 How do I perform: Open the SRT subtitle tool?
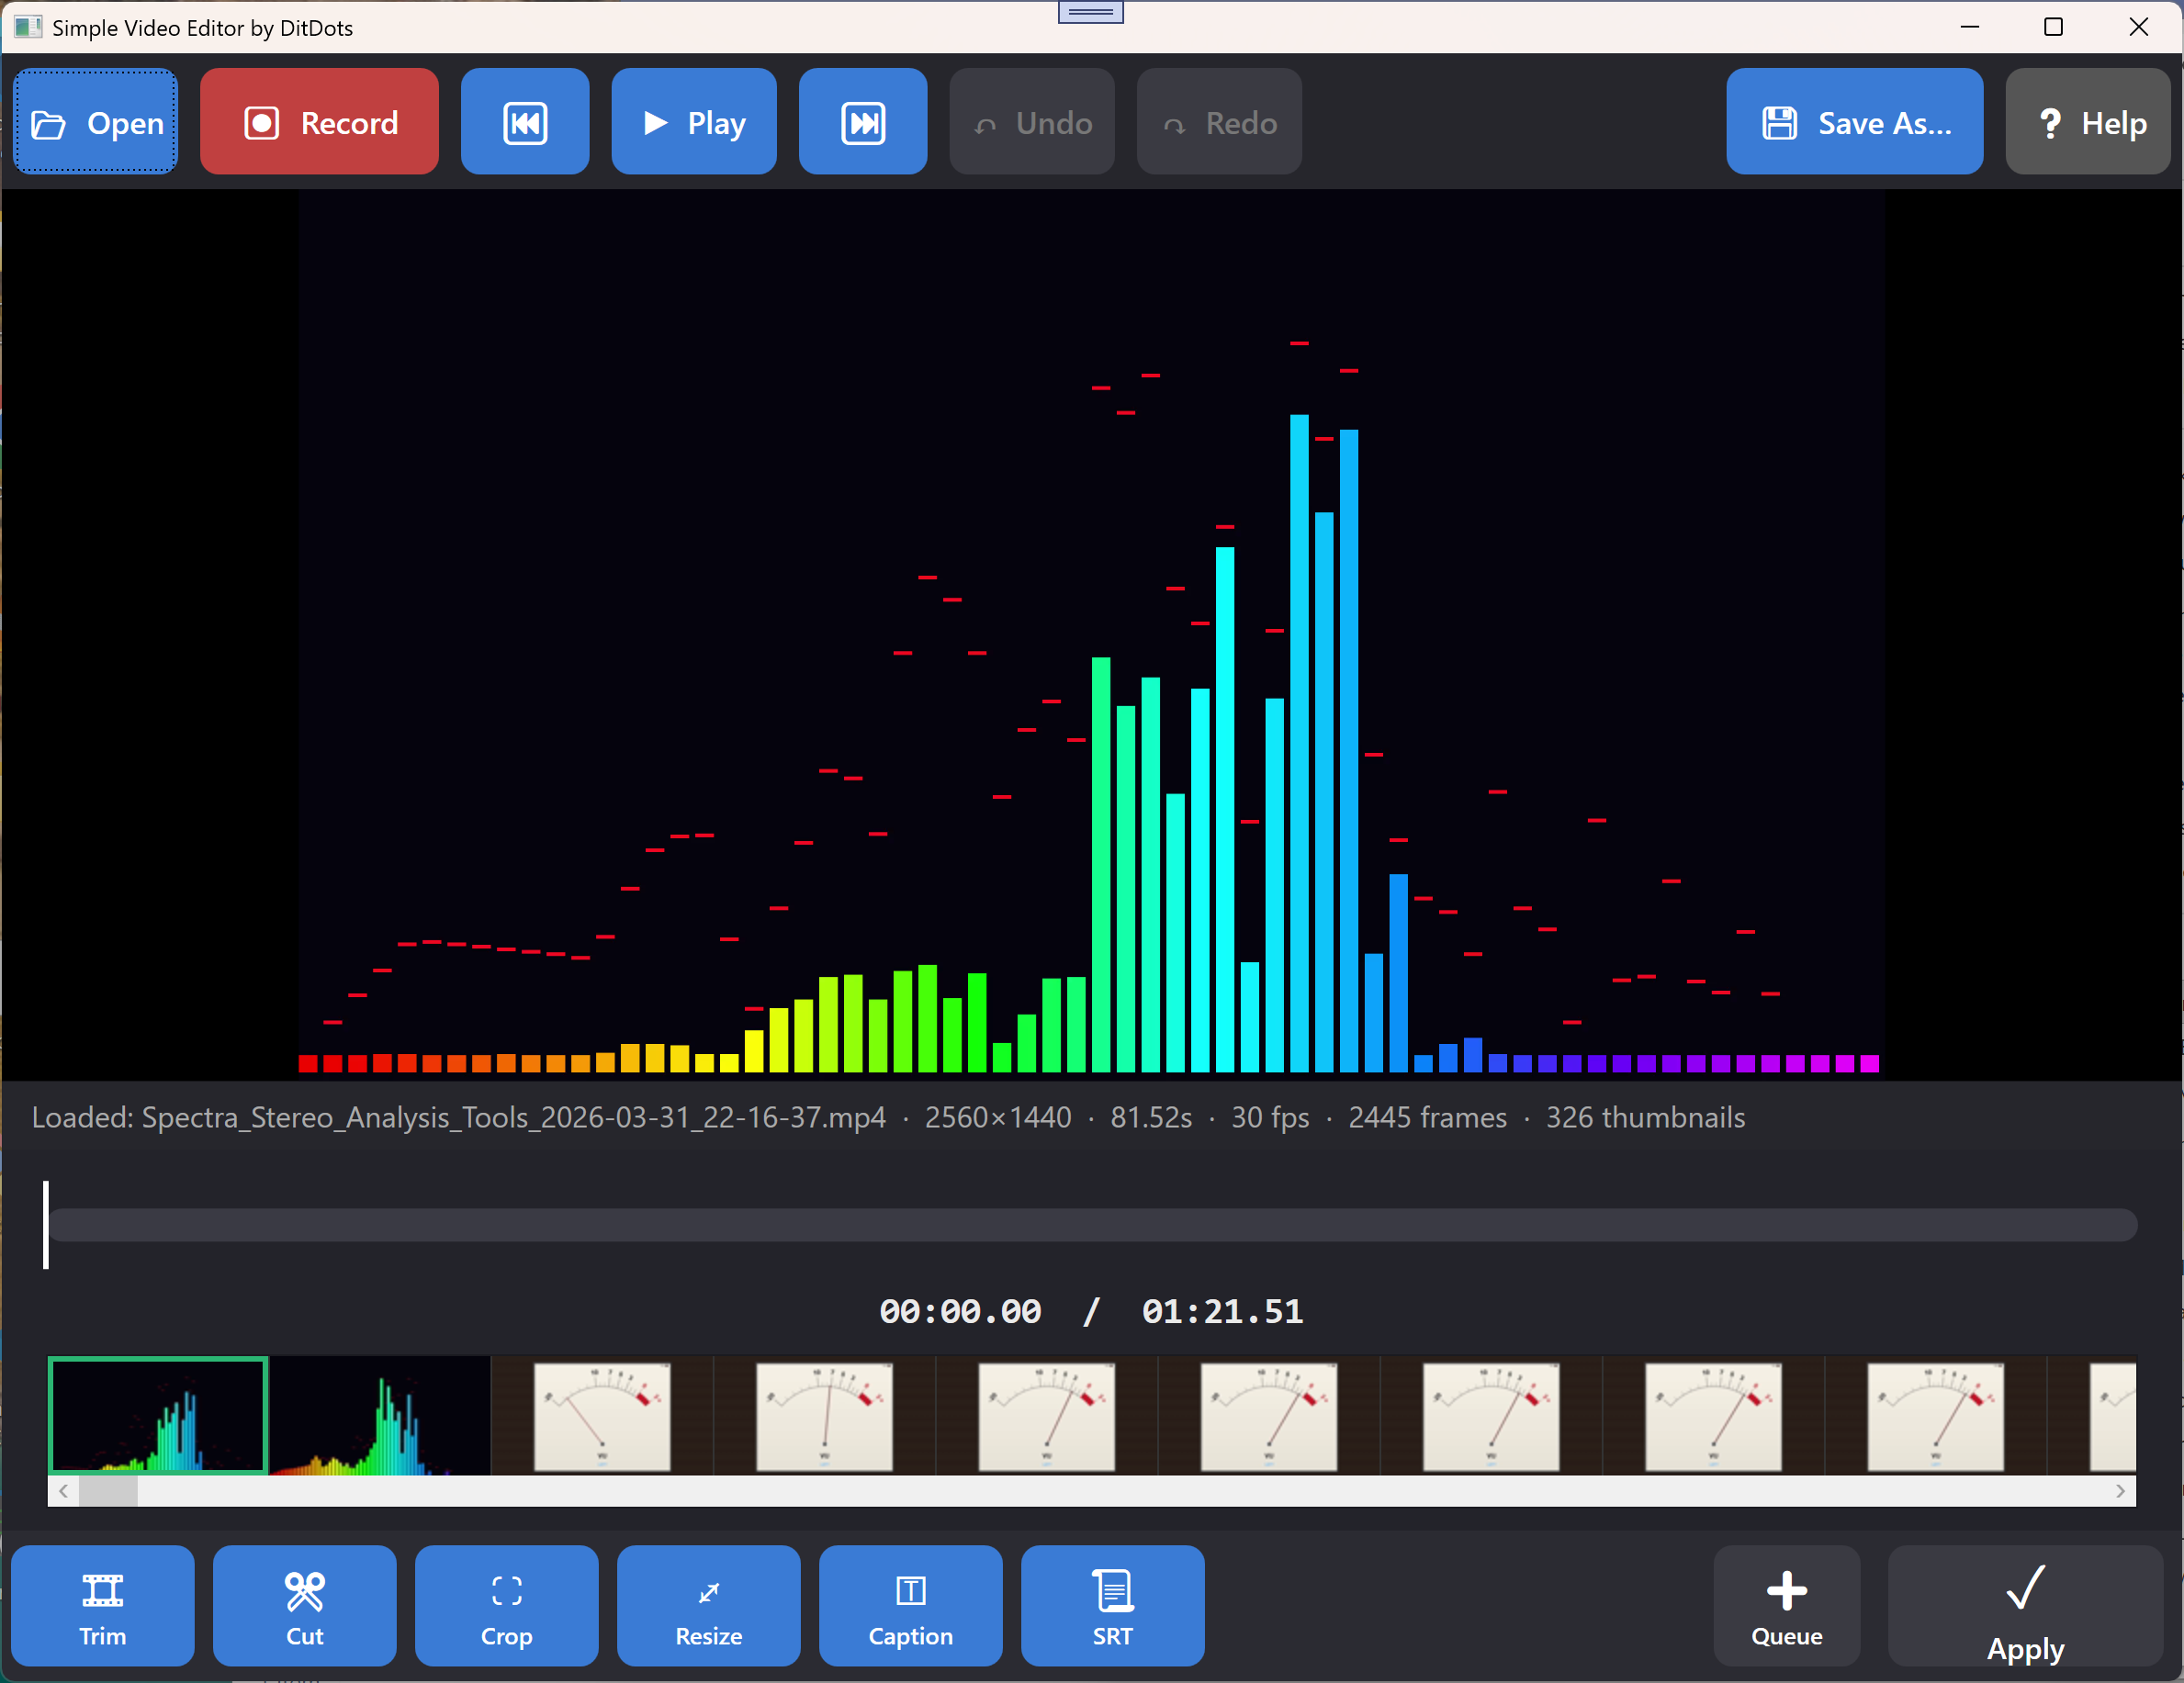pyautogui.click(x=1113, y=1605)
